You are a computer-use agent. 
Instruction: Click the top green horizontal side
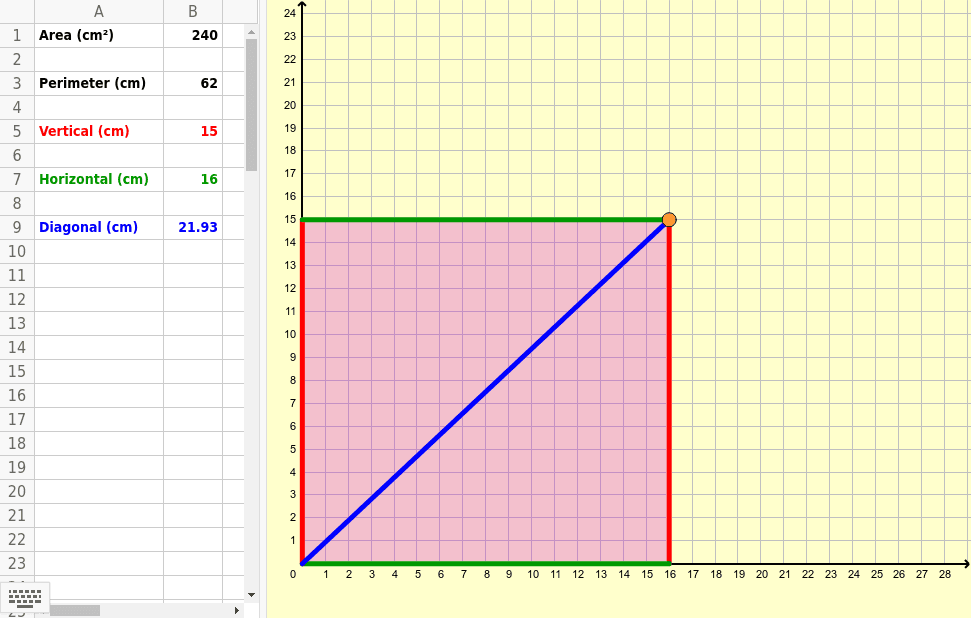click(x=484, y=220)
